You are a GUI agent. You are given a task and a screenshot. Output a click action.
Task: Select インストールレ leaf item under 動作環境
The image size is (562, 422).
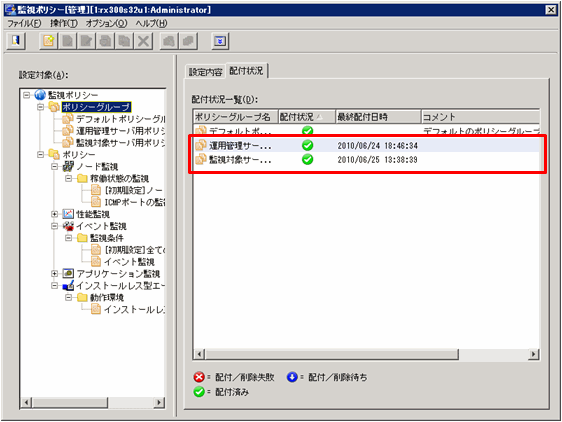point(135,309)
